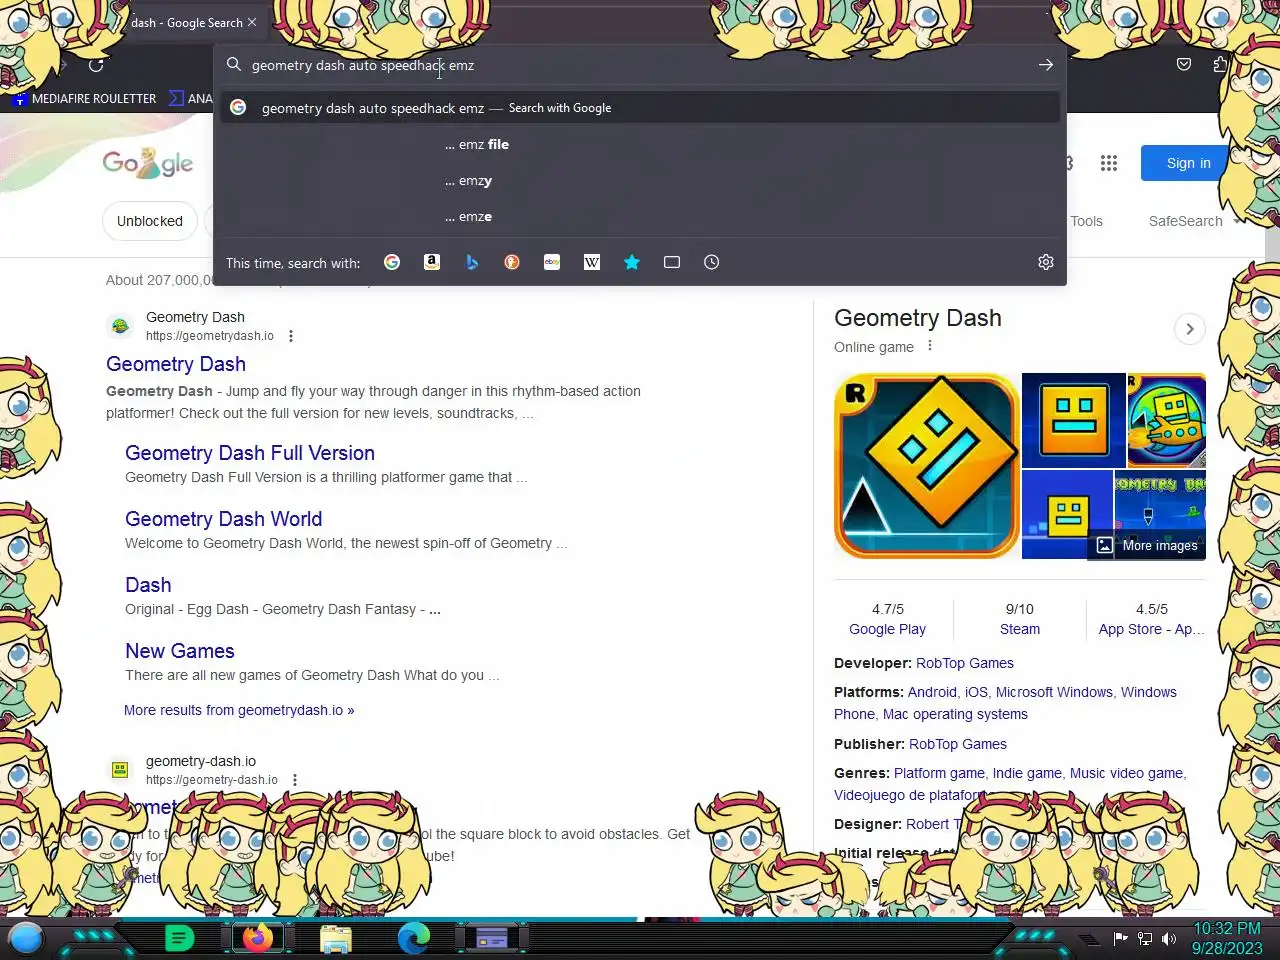
Task: Search open tabs via tab icon
Action: point(672,262)
